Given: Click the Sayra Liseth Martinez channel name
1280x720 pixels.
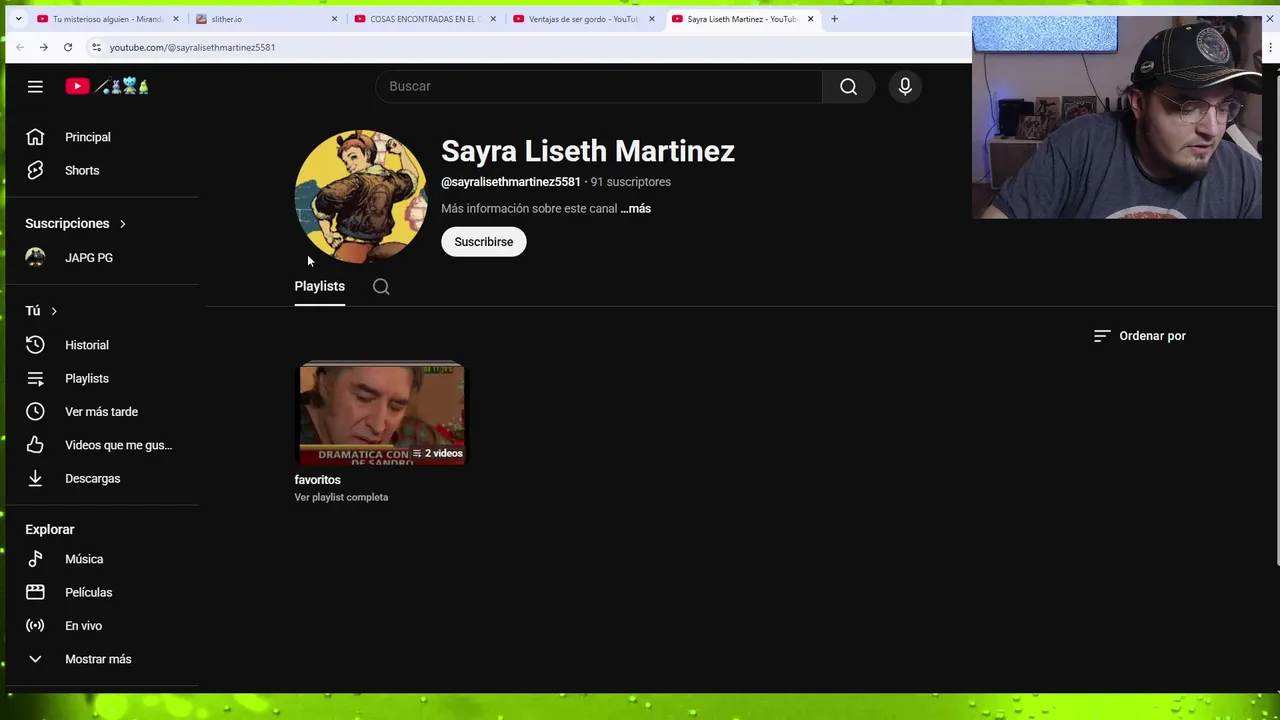Looking at the screenshot, I should pos(588,151).
